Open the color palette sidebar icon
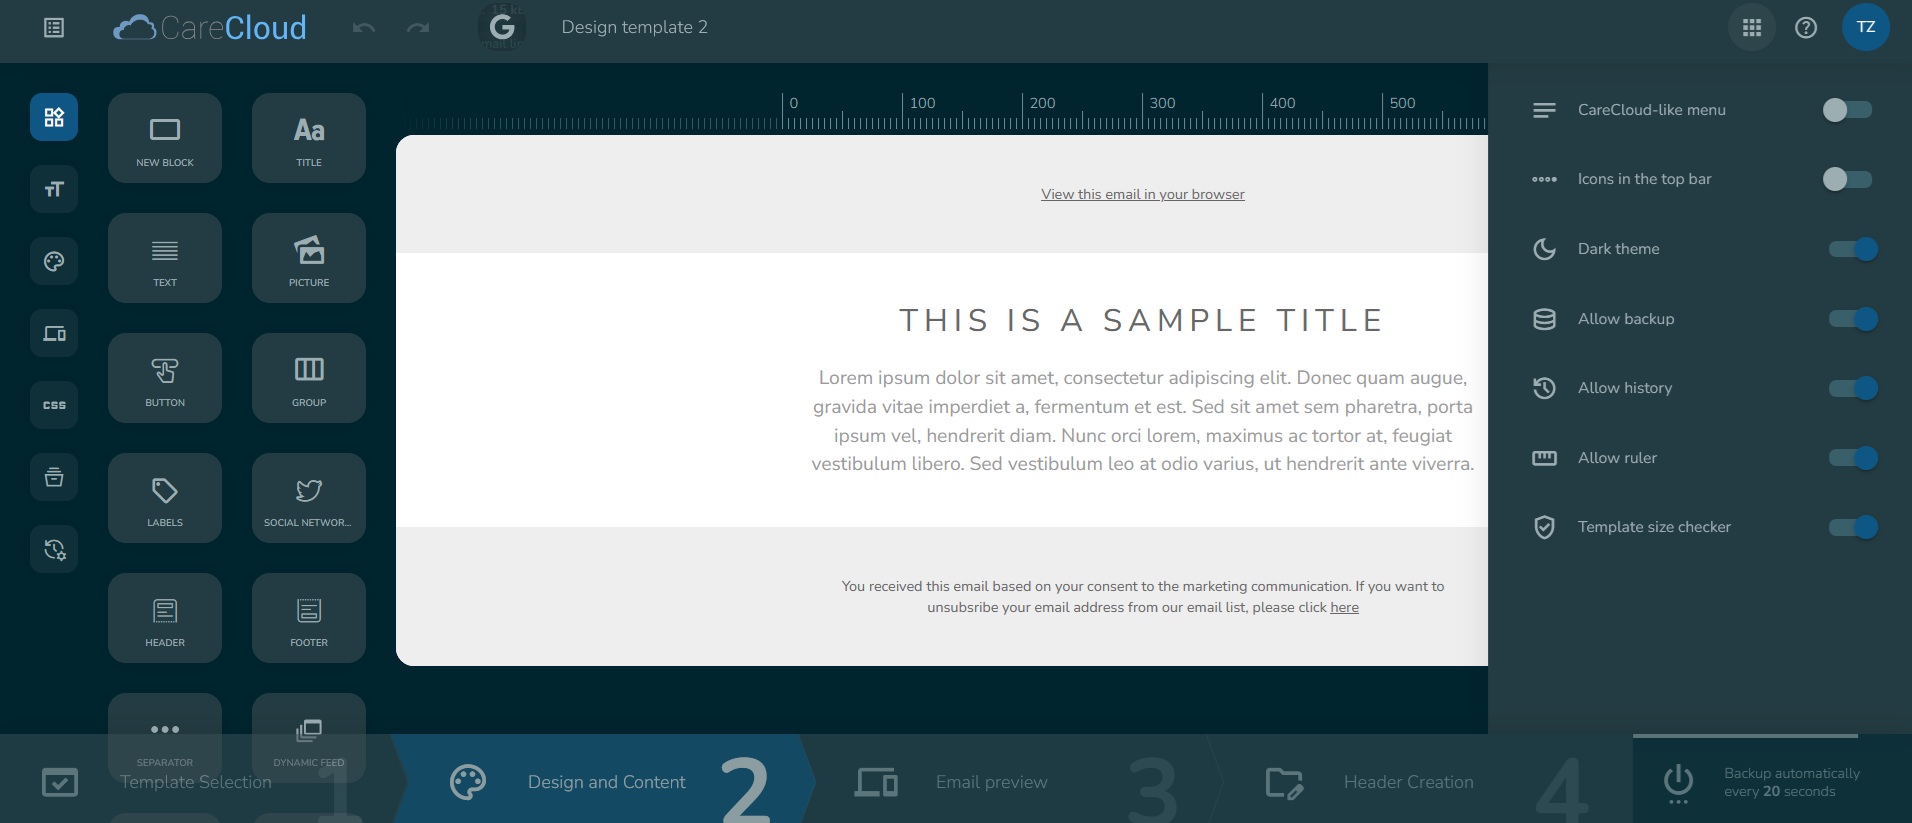The width and height of the screenshot is (1912, 823). point(54,261)
